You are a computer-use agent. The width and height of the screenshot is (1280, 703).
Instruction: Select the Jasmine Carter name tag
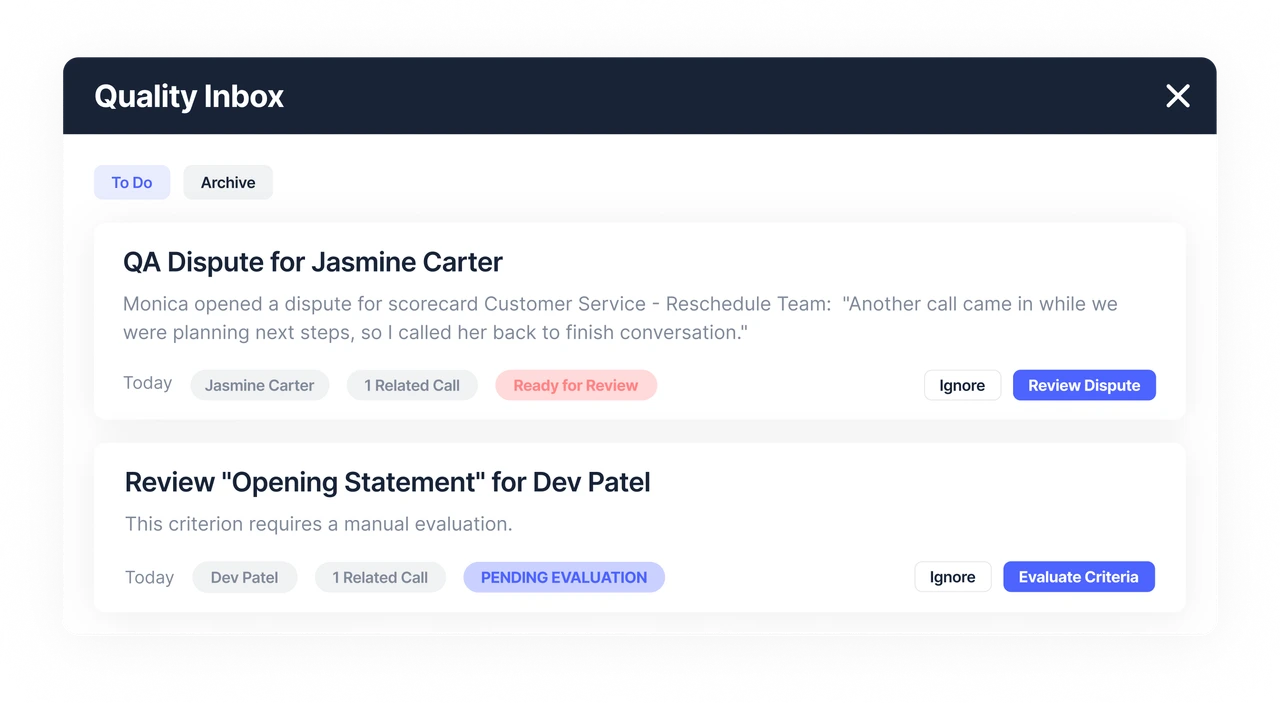click(260, 385)
